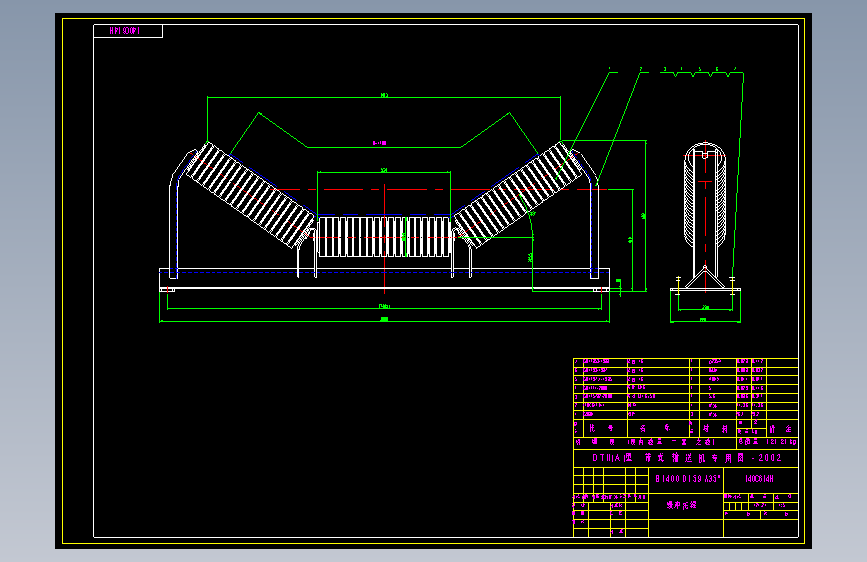Image resolution: width=867 pixels, height=562 pixels.
Task: Click the mirrored drawing number box at top-left
Action: coord(128,31)
